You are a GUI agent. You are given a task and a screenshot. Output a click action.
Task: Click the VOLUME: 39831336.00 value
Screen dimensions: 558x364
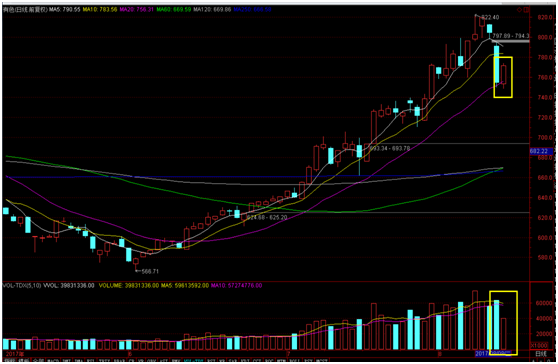coord(128,286)
